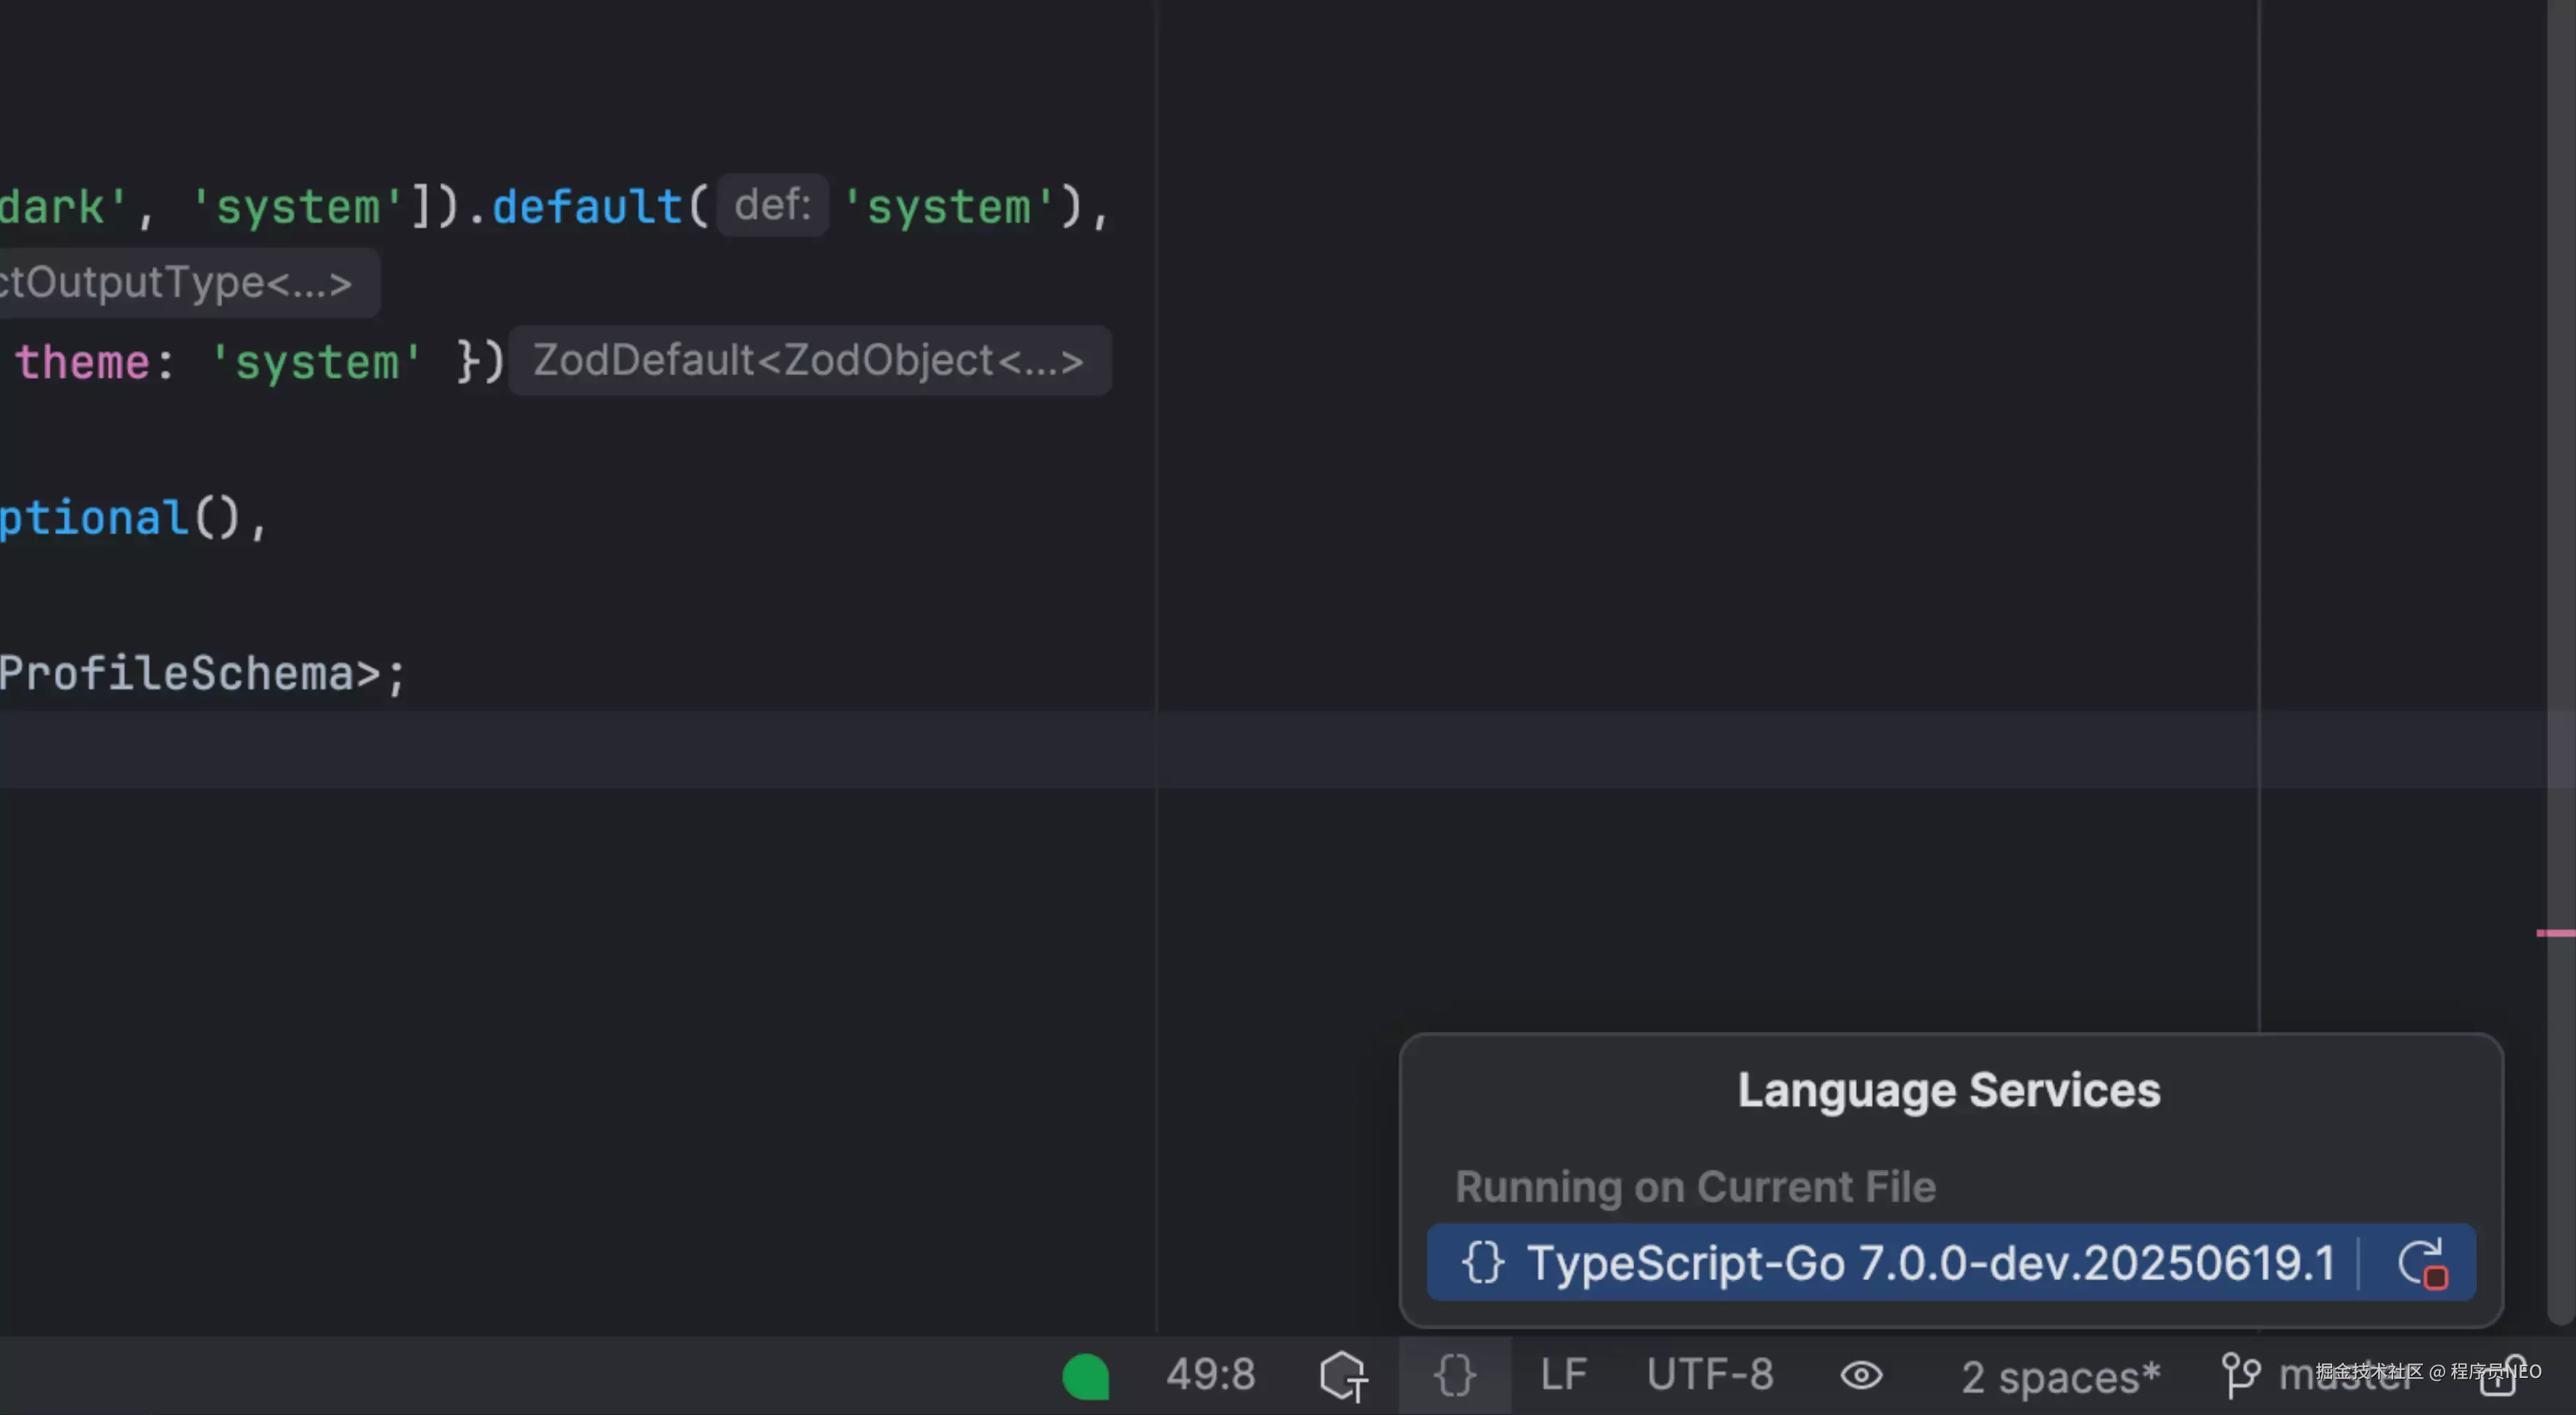Click the pink marker on the error stripe
The image size is (2576, 1415).
pyautogui.click(x=2555, y=933)
